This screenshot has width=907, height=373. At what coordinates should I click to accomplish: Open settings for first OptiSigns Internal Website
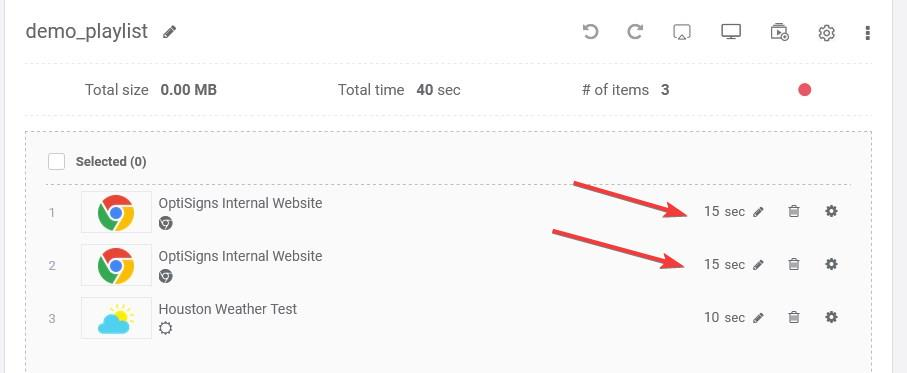(831, 211)
